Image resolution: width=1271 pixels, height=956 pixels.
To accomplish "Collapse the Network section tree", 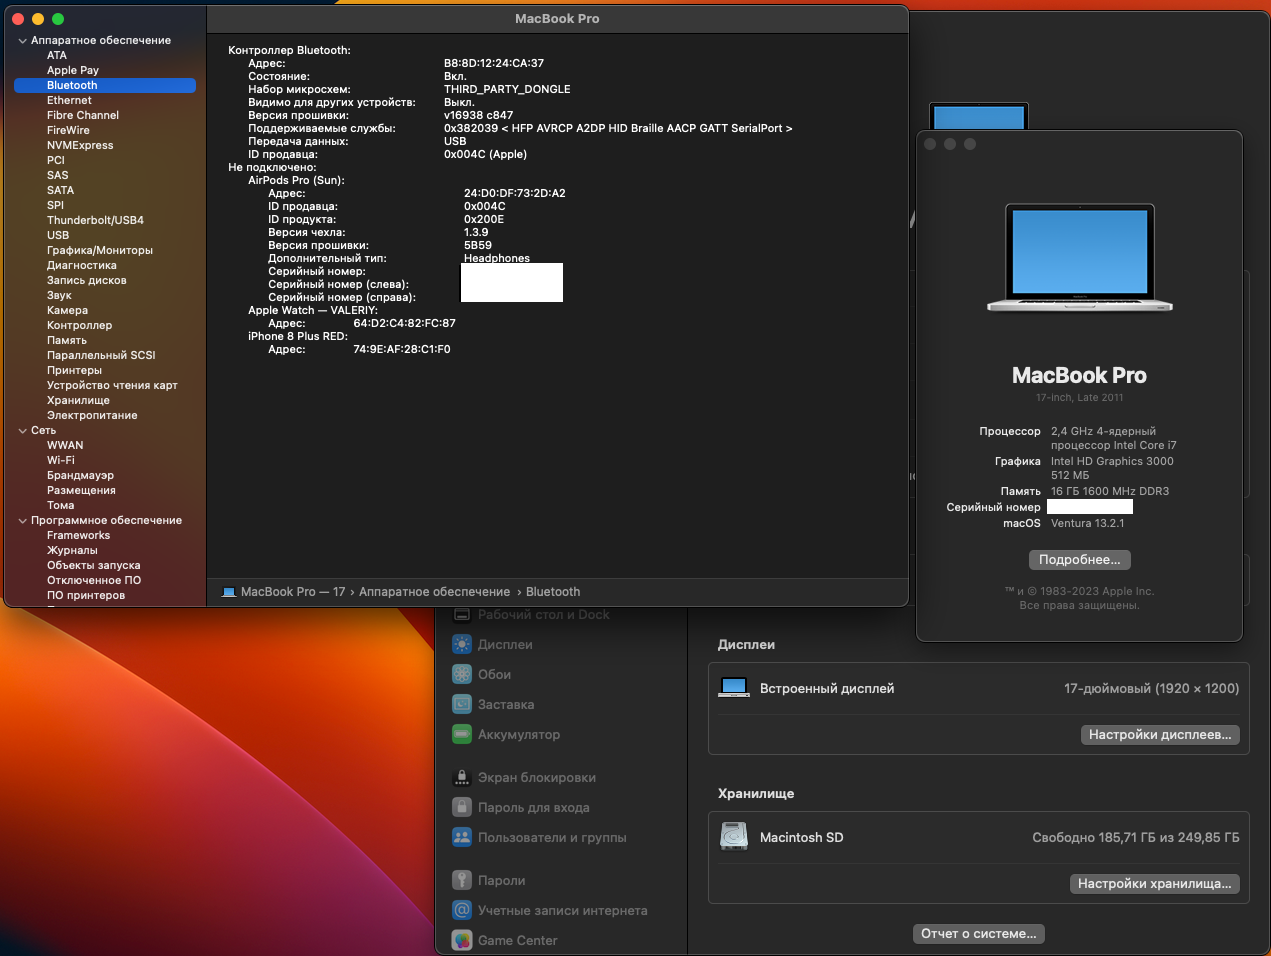I will click(22, 431).
